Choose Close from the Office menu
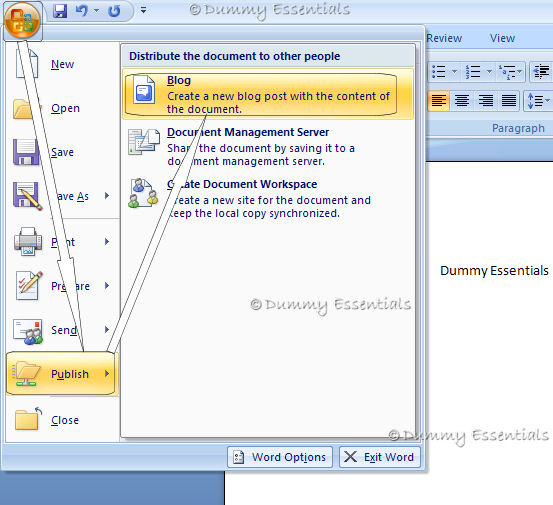Viewport: 553px width, 505px height. [x=63, y=420]
